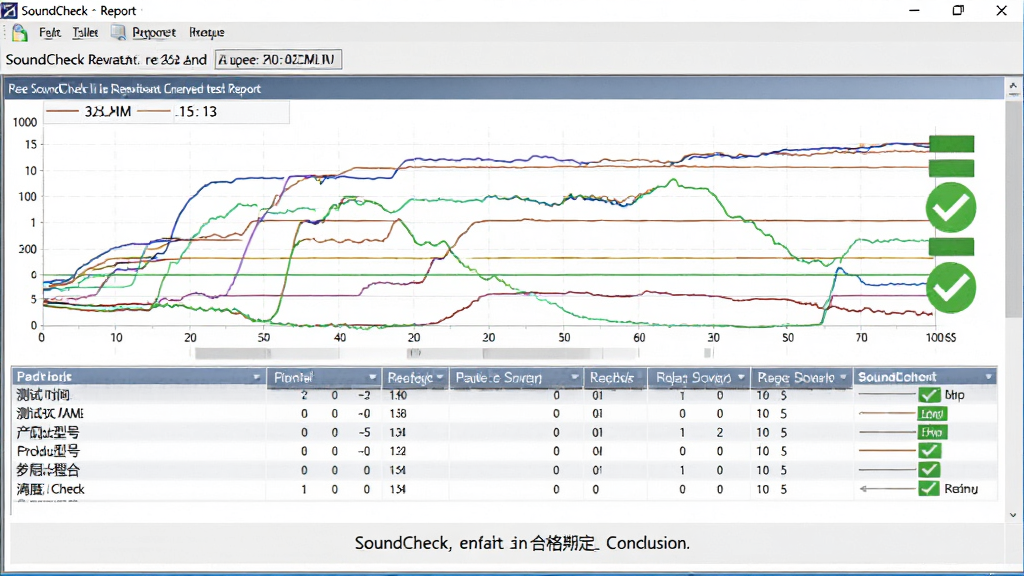
Task: Click the lower large green checkmark circle
Action: (951, 287)
